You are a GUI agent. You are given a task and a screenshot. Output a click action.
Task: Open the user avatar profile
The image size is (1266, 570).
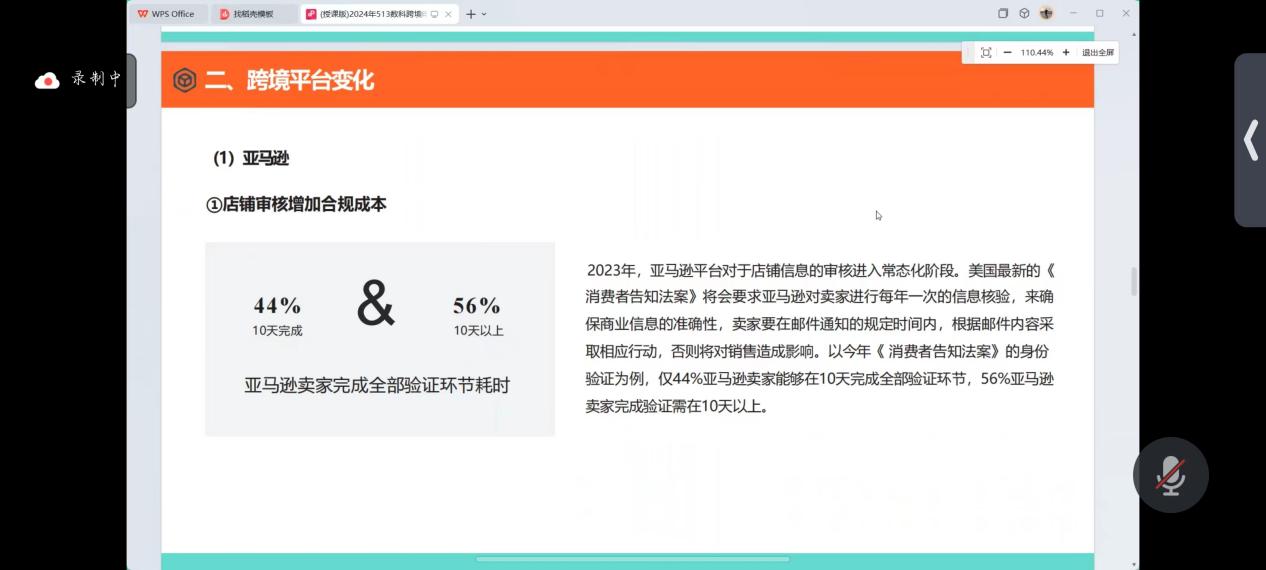point(1046,13)
